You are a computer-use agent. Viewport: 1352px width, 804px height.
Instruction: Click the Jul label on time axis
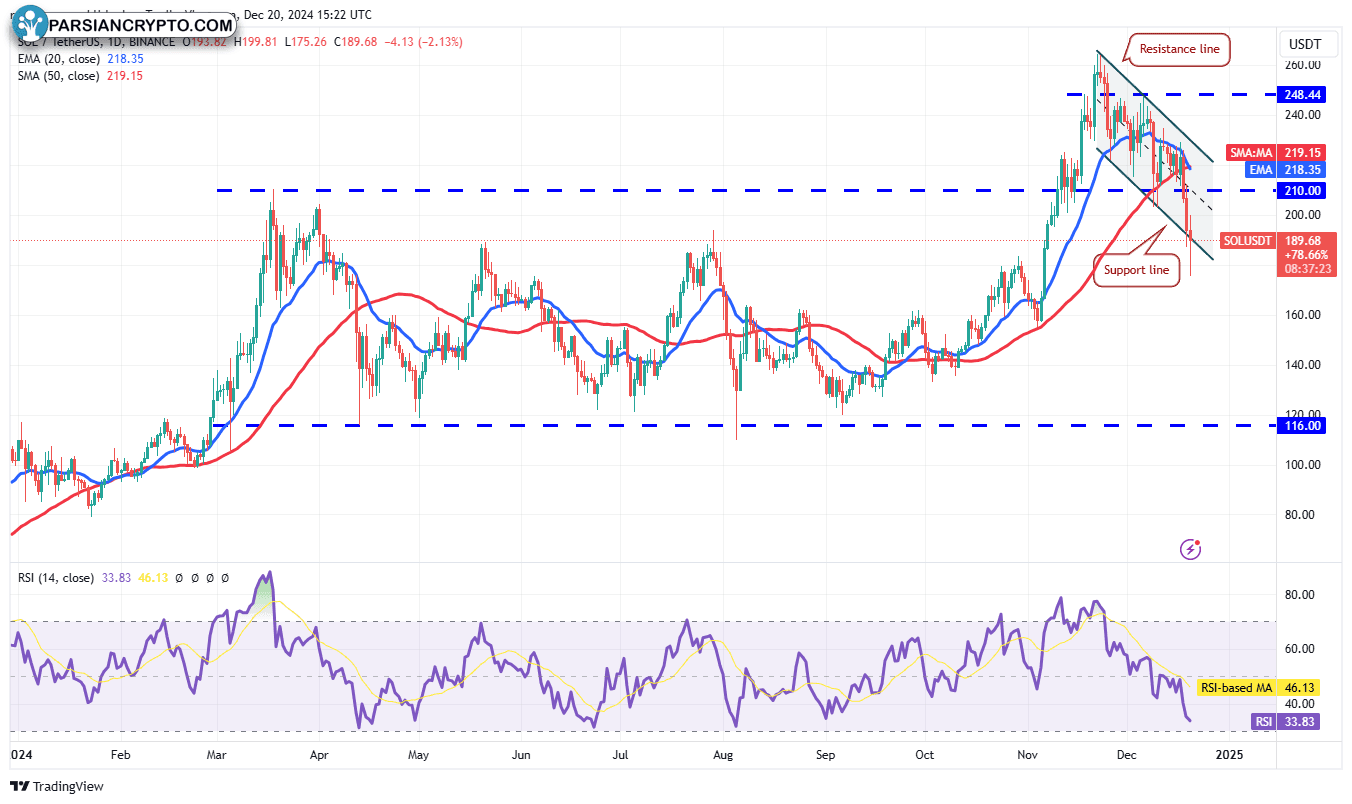(620, 756)
